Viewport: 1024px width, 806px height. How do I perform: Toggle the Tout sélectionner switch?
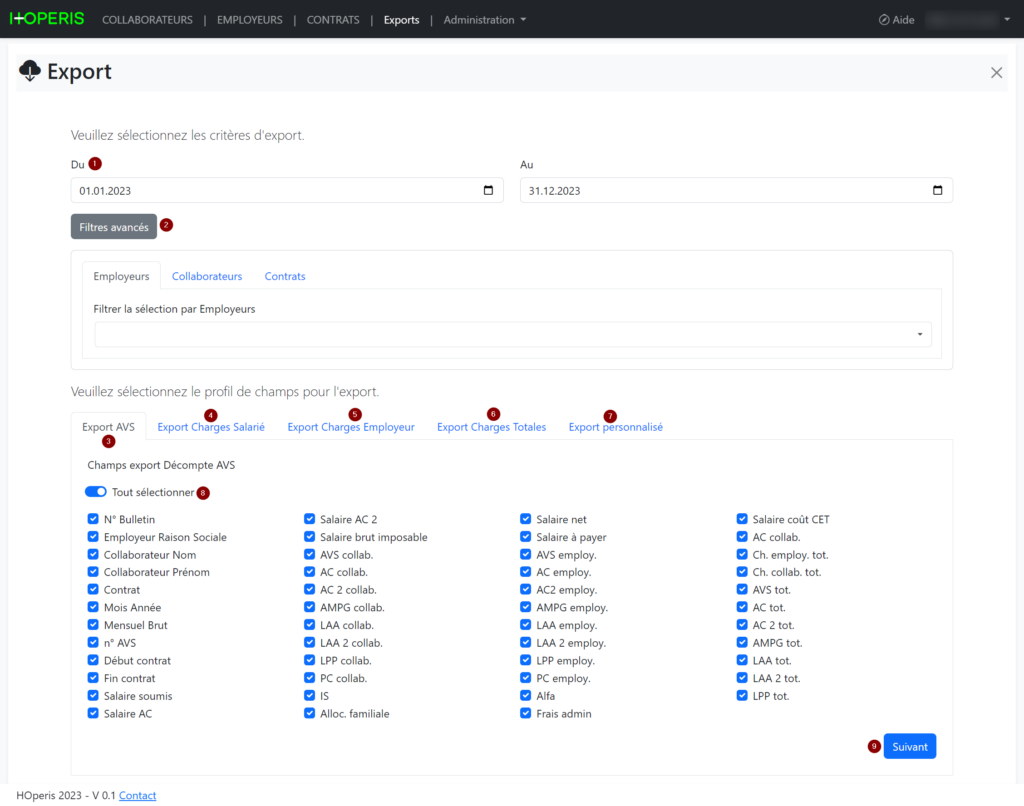[x=96, y=492]
